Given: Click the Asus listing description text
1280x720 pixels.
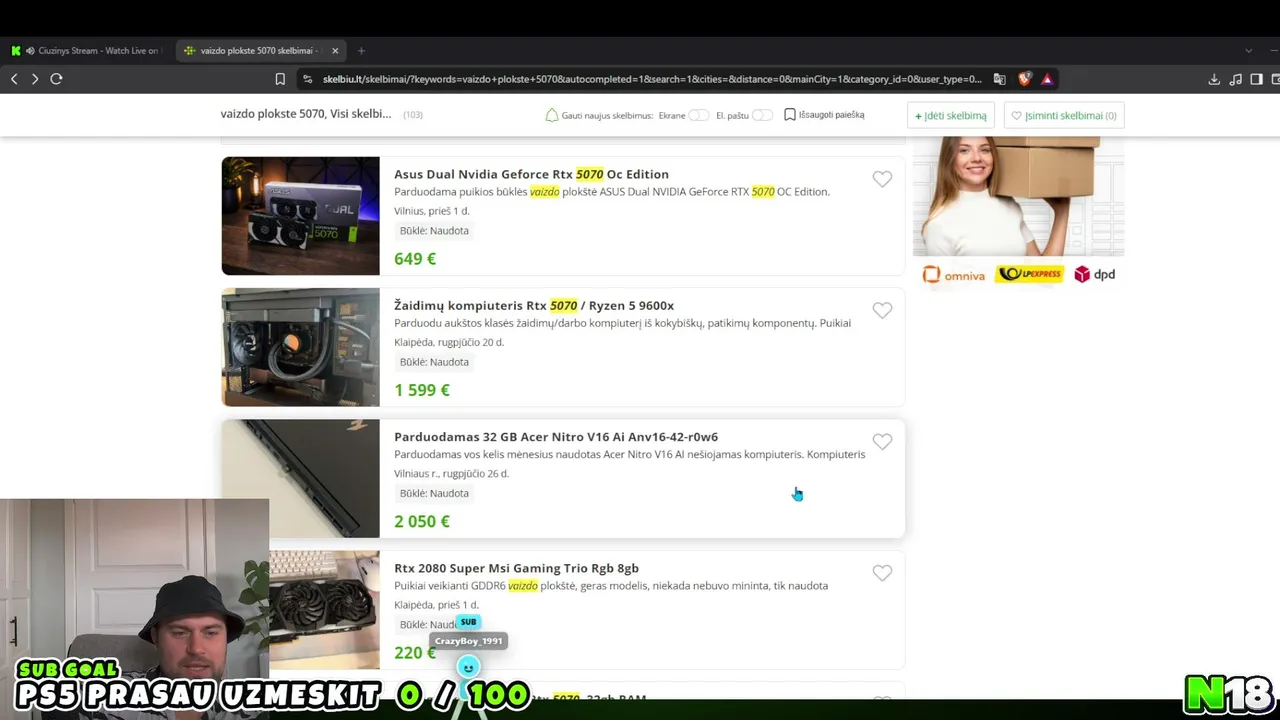Looking at the screenshot, I should point(612,192).
